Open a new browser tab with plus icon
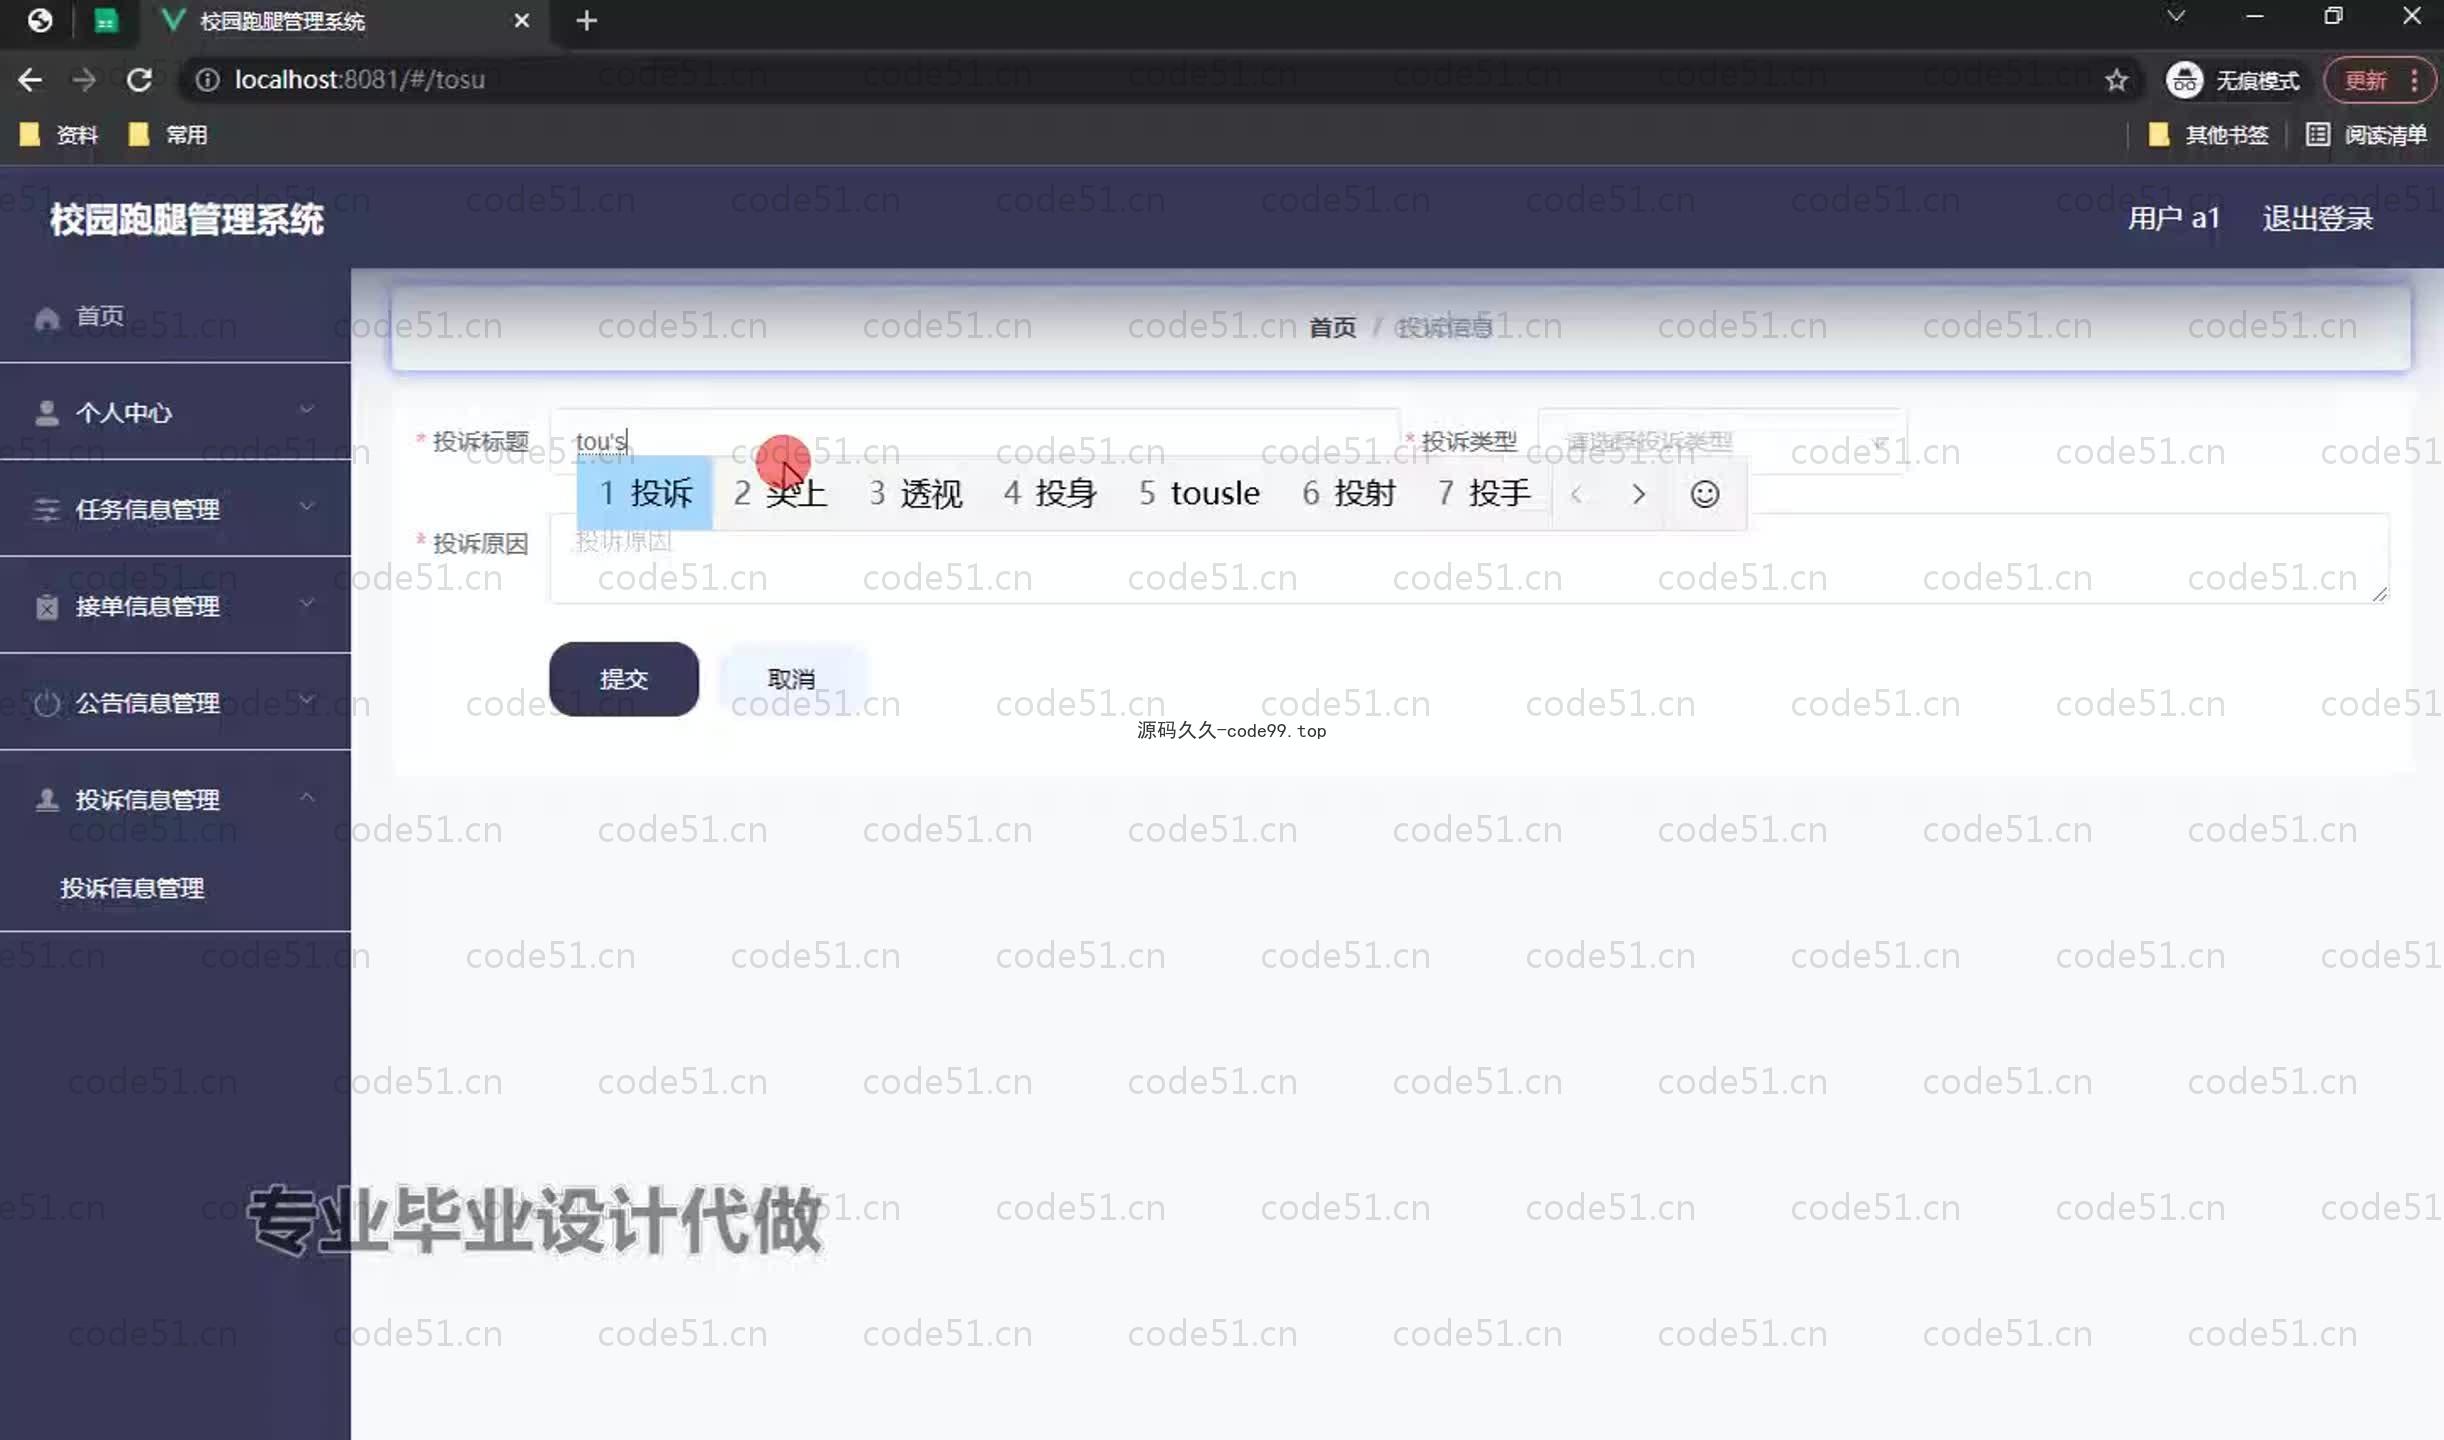This screenshot has width=2444, height=1440. (x=587, y=21)
